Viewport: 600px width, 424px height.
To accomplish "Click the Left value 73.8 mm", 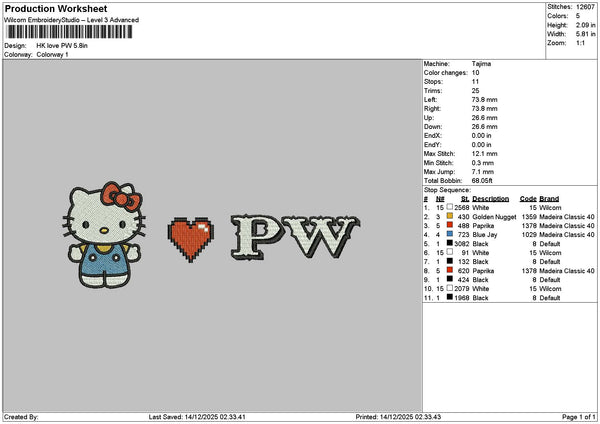I will pyautogui.click(x=484, y=100).
